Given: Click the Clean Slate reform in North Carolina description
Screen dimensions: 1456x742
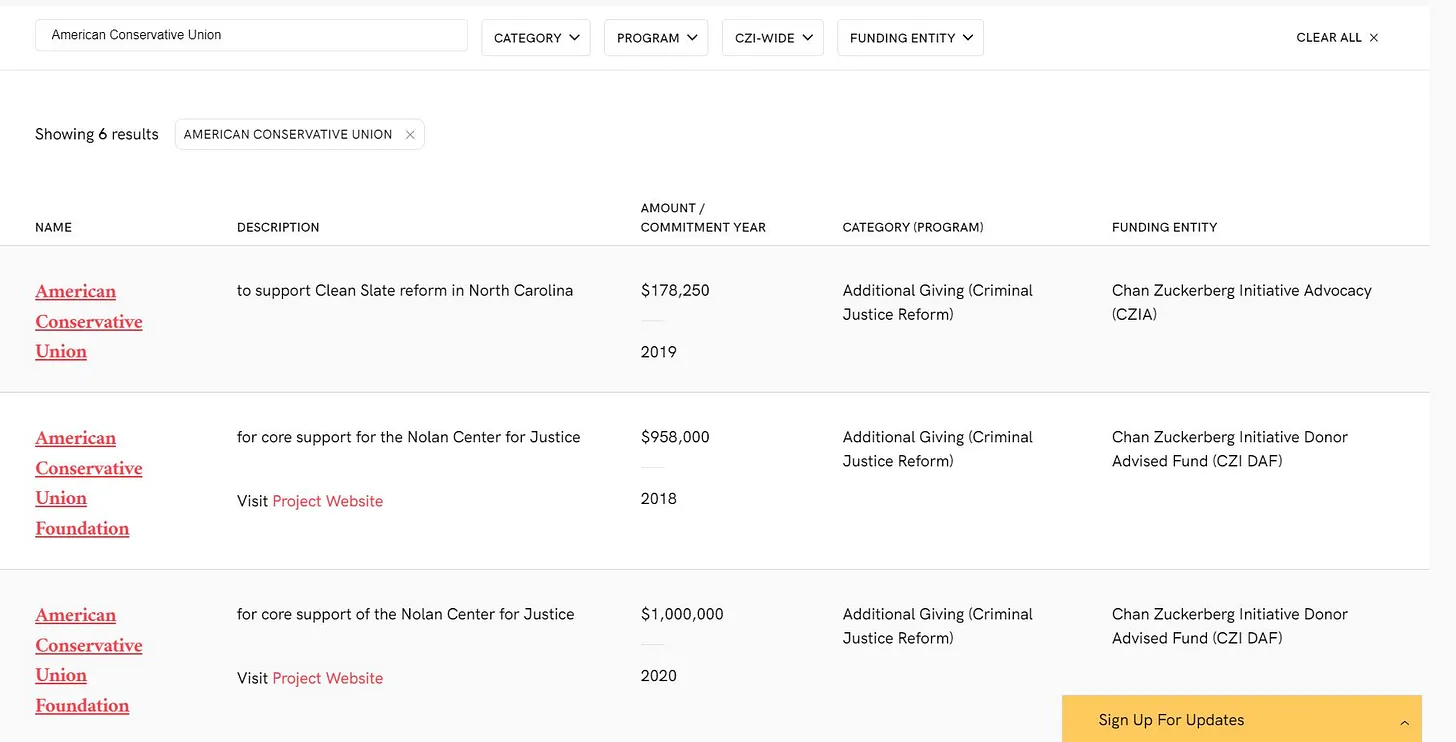Looking at the screenshot, I should [x=405, y=291].
